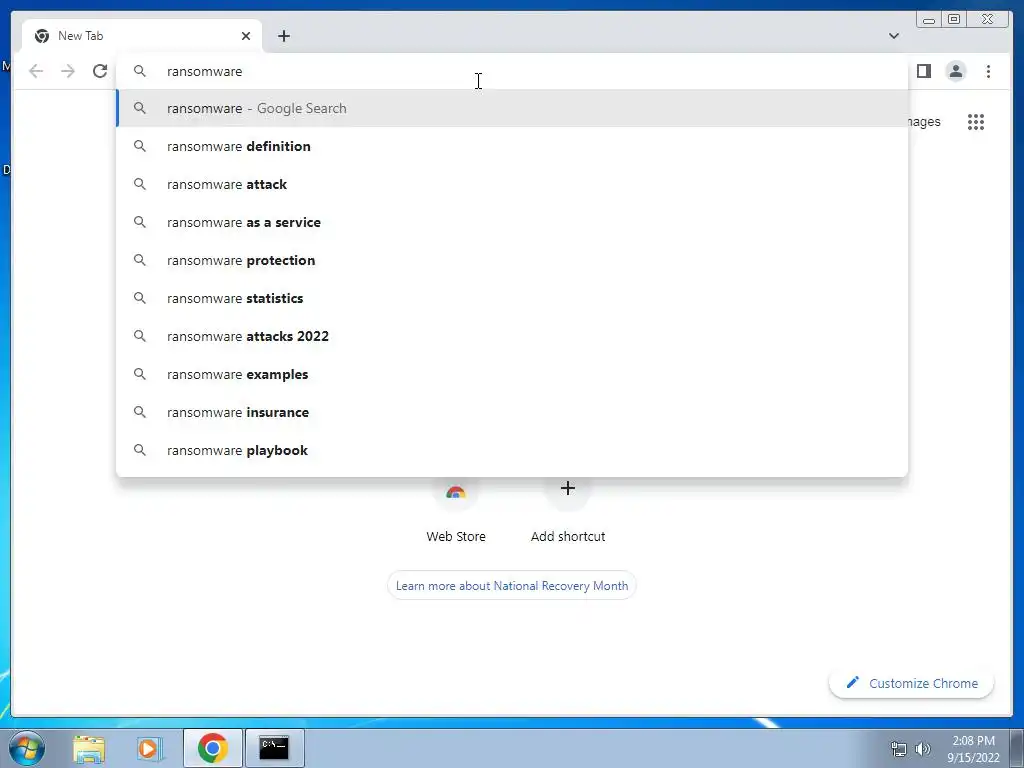Select 'ransomware playbook' suggestion
The width and height of the screenshot is (1024, 768).
(512, 450)
